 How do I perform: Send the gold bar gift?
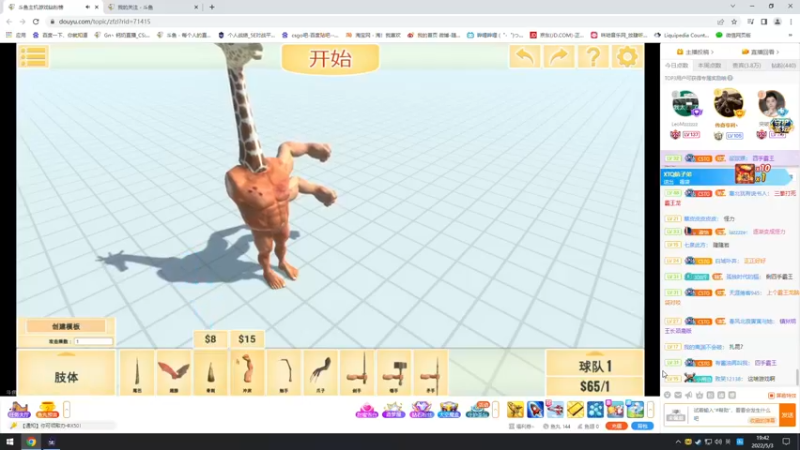575,409
